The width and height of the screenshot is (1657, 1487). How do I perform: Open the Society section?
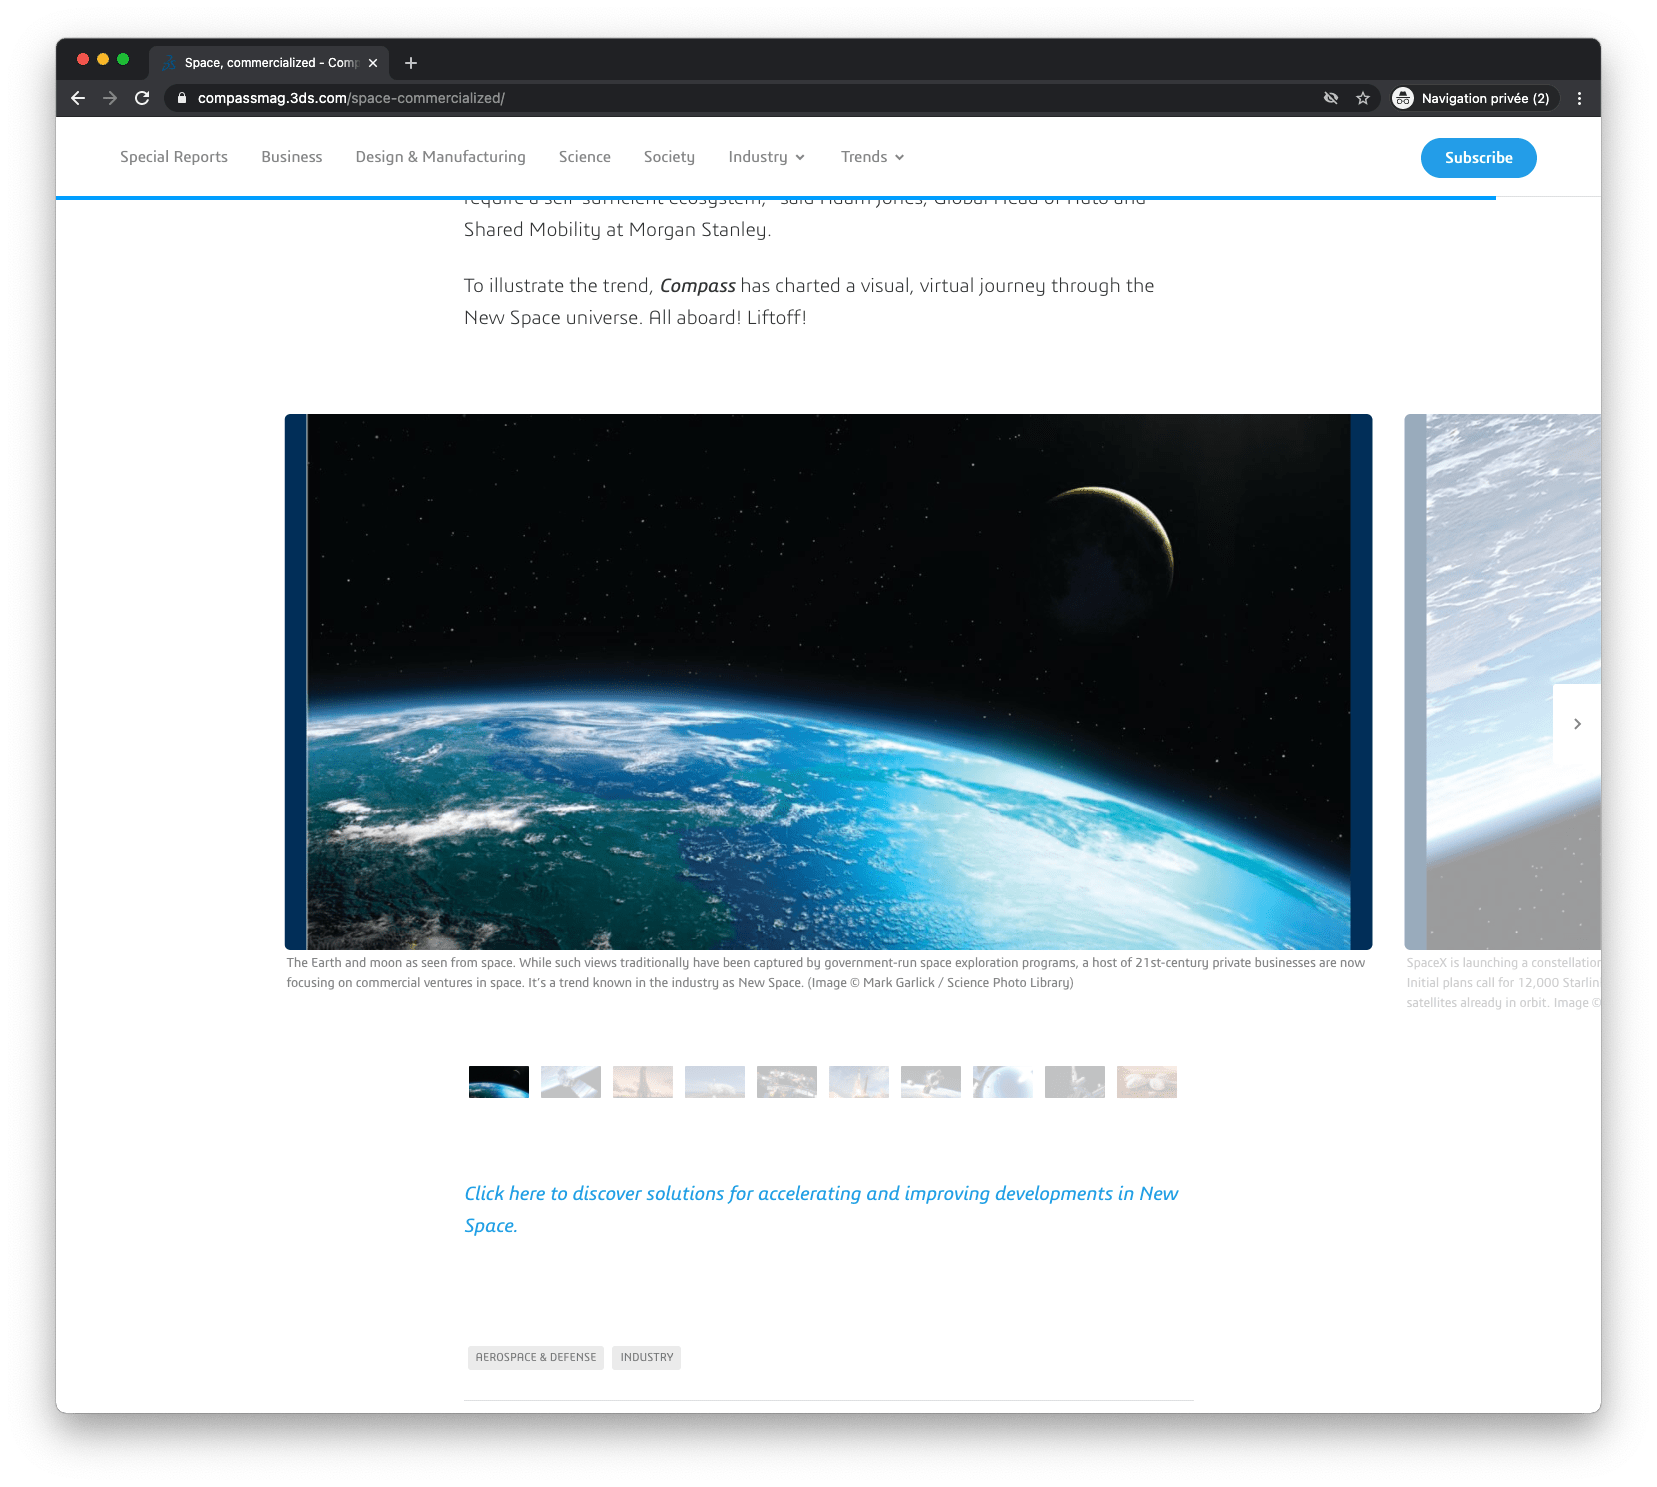[669, 157]
